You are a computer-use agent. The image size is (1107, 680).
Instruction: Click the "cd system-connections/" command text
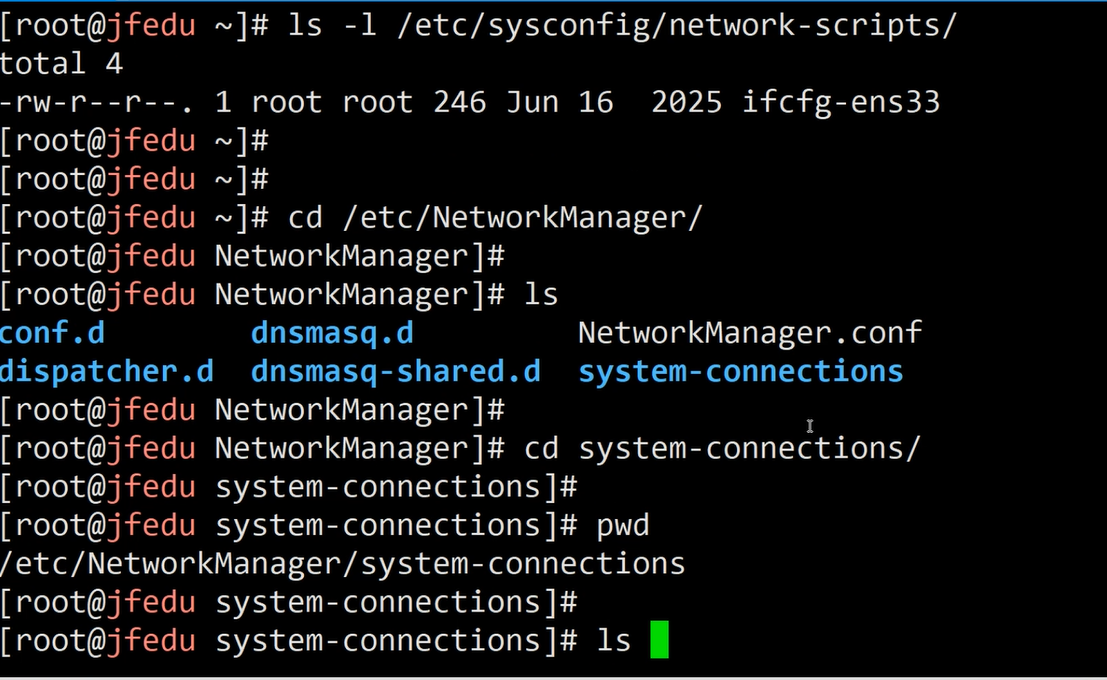722,449
